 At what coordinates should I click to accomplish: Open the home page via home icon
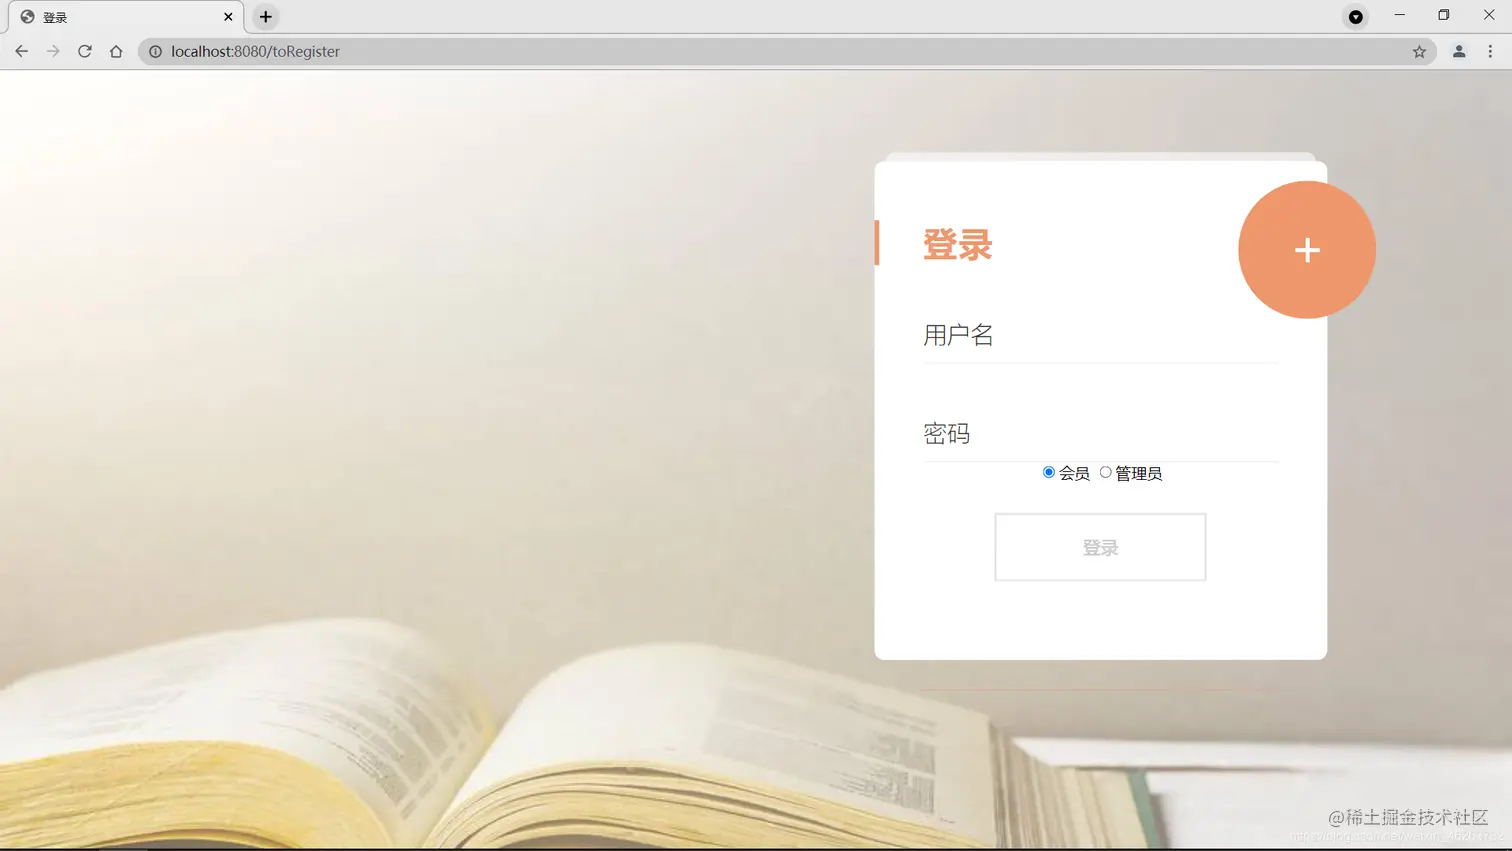coord(114,51)
